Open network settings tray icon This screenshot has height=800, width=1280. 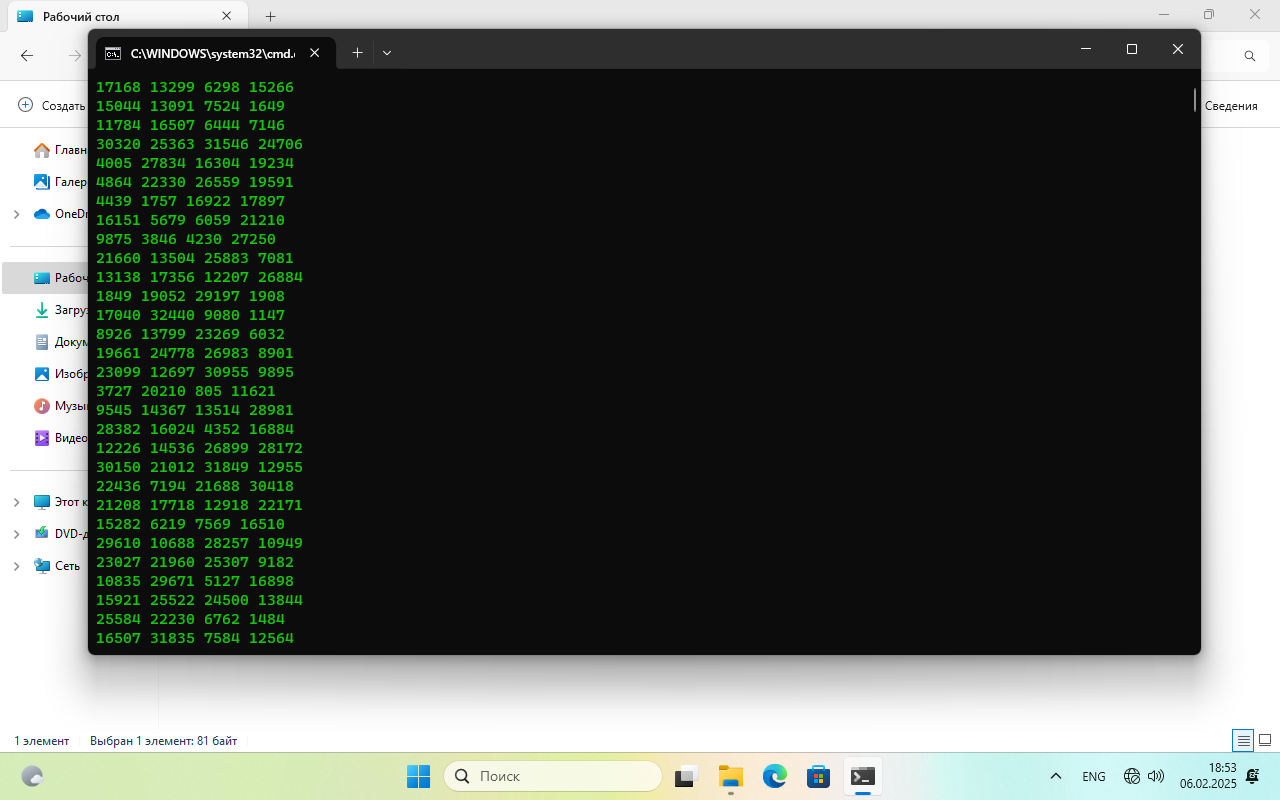(x=1132, y=776)
